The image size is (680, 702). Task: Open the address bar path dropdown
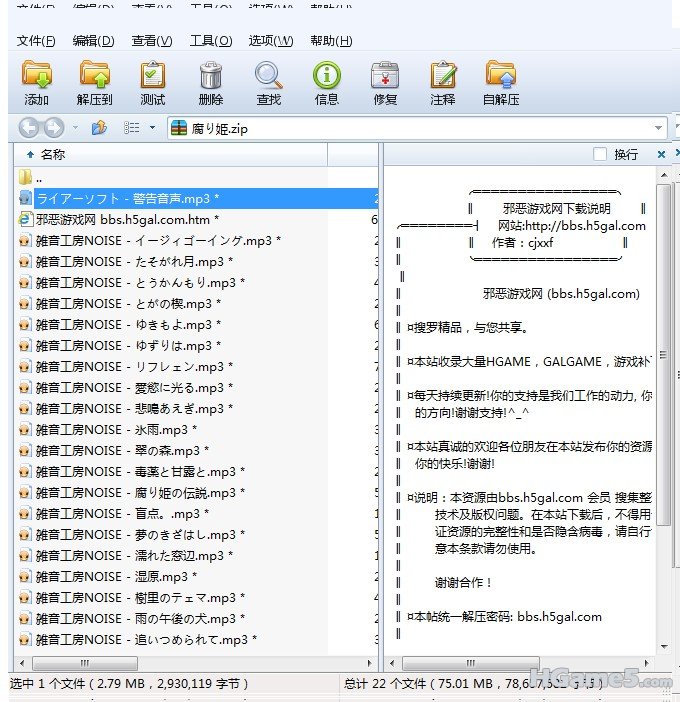(x=657, y=128)
